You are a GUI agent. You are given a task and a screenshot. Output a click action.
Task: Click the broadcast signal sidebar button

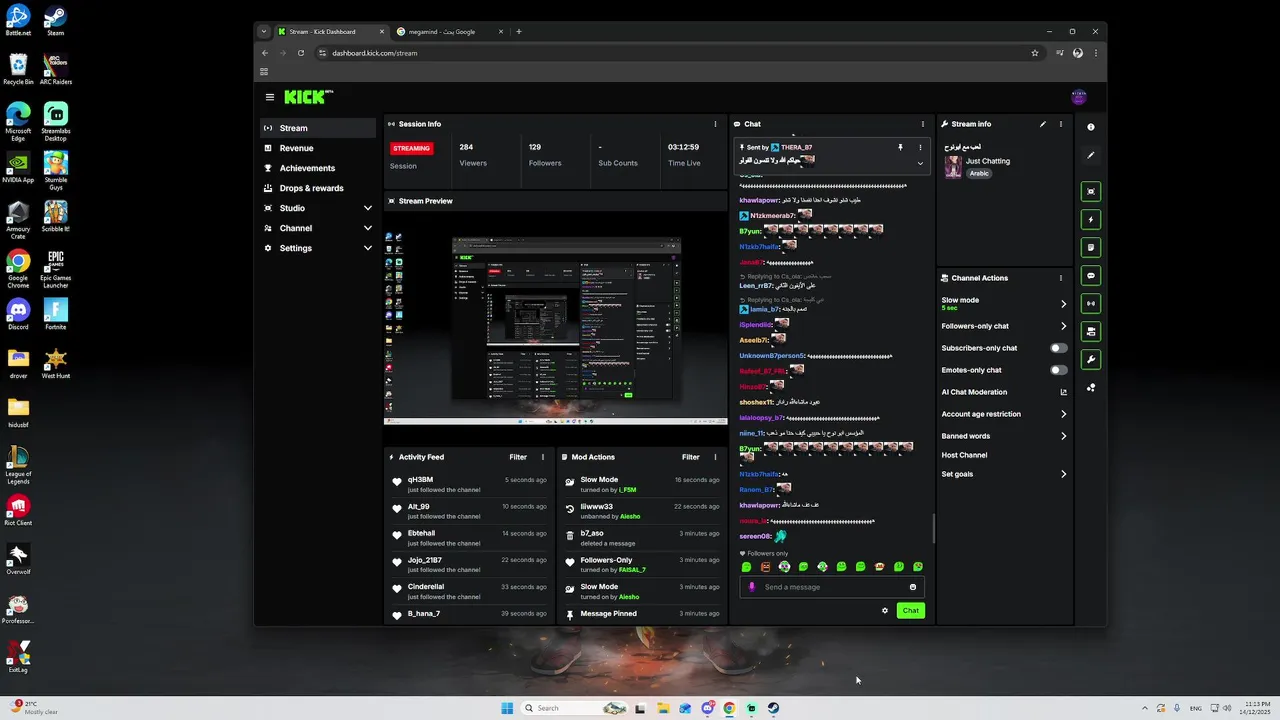coord(1091,303)
